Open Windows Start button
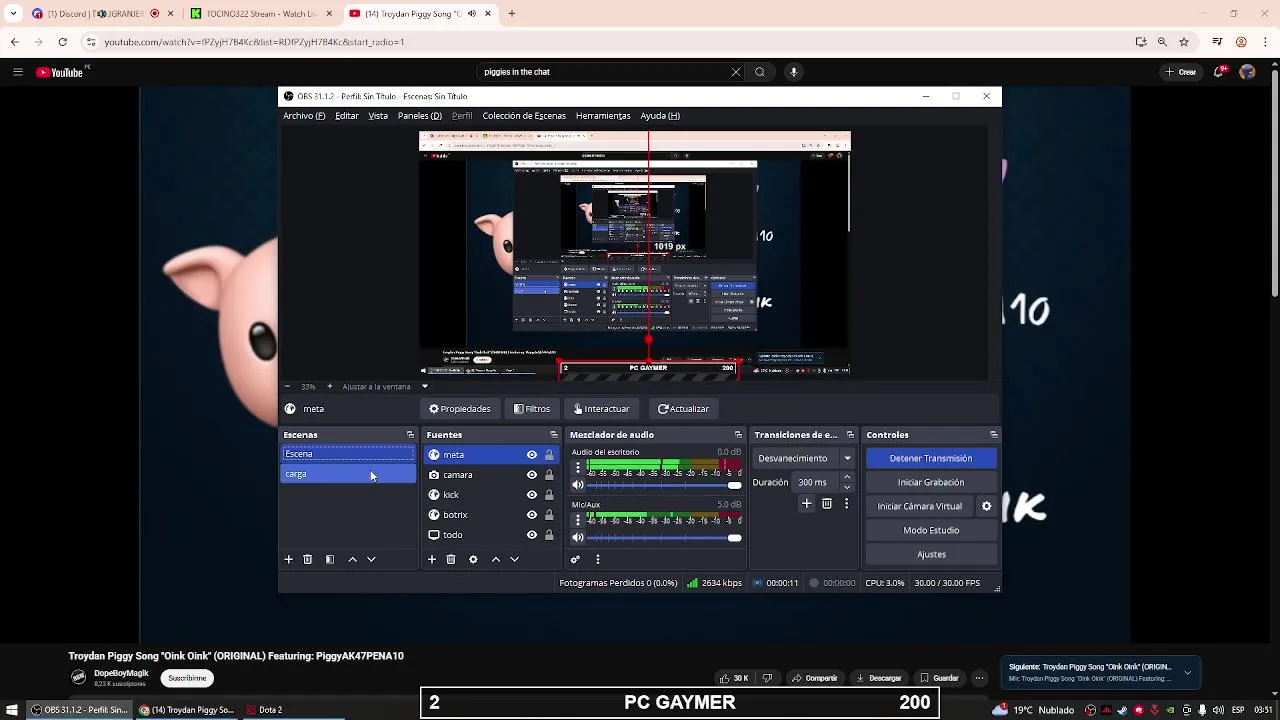This screenshot has width=1280, height=720. pyautogui.click(x=12, y=710)
